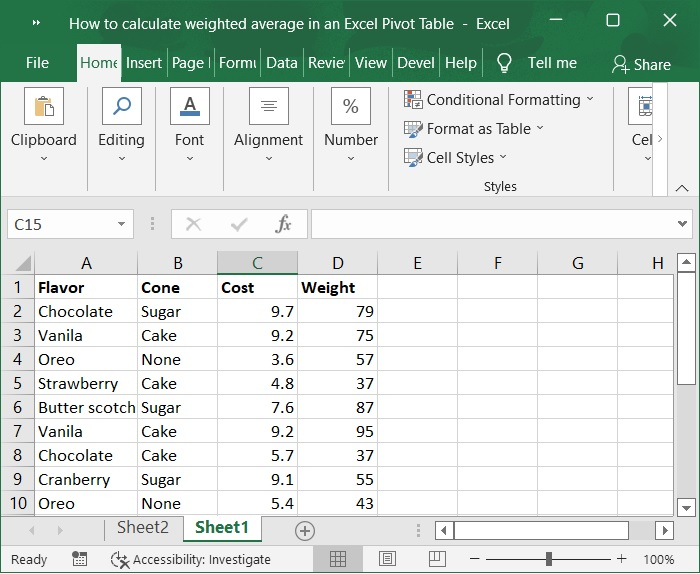Screen dimensions: 700x574
Task: Switch to Page Layout view
Action: pyautogui.click(x=387, y=559)
